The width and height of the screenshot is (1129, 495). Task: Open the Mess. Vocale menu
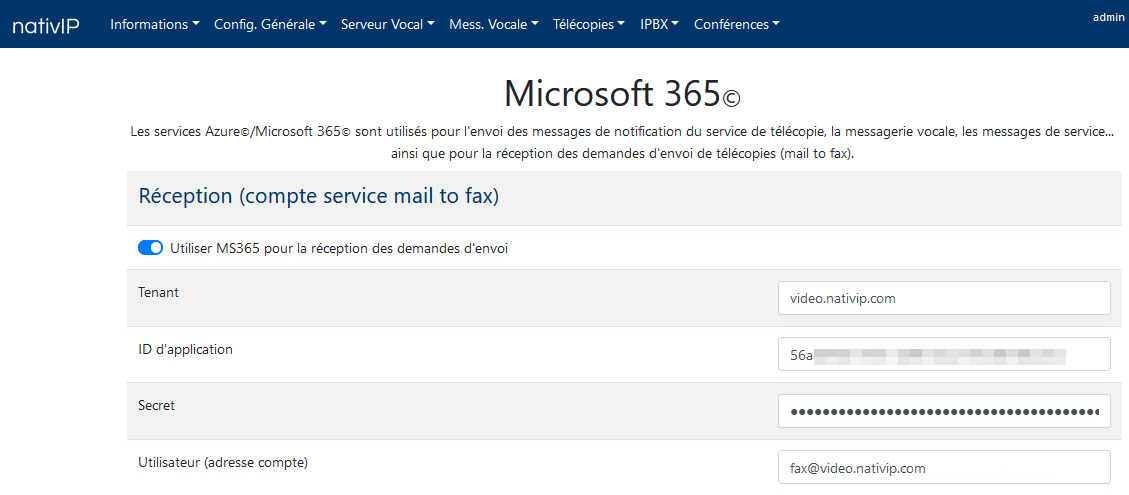click(493, 24)
